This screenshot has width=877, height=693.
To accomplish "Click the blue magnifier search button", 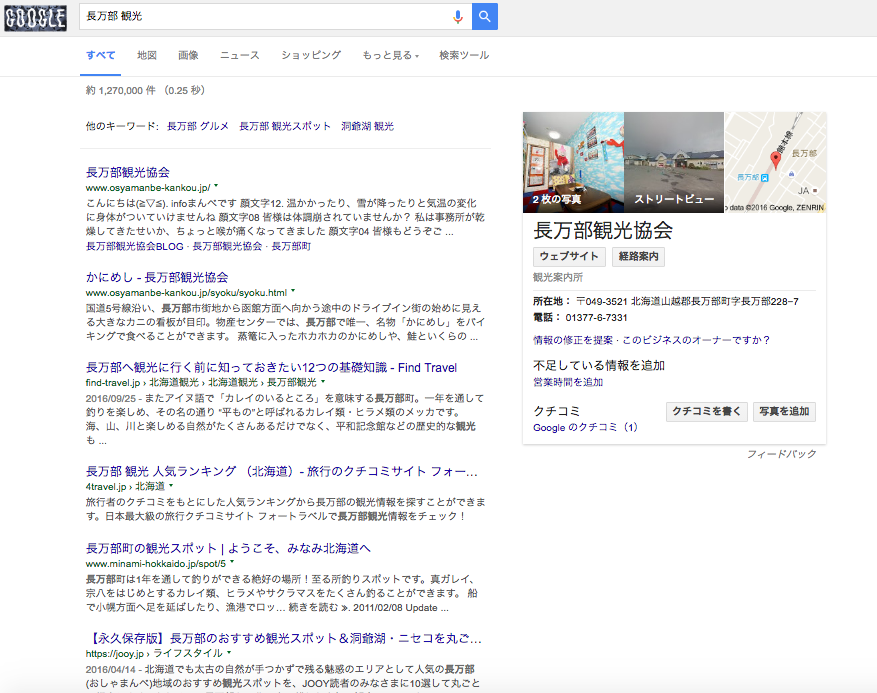I will click(485, 17).
